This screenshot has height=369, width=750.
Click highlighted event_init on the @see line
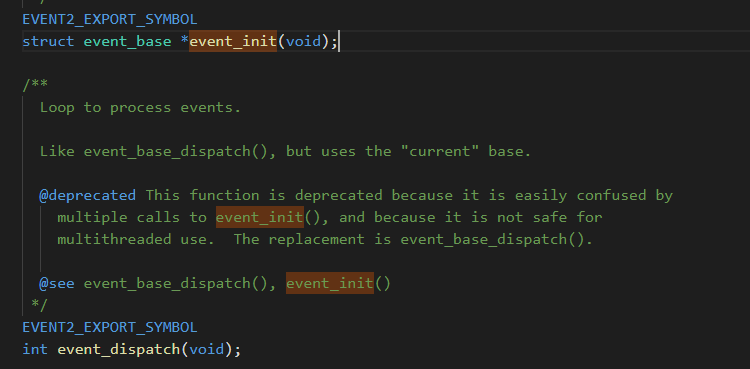(x=330, y=283)
